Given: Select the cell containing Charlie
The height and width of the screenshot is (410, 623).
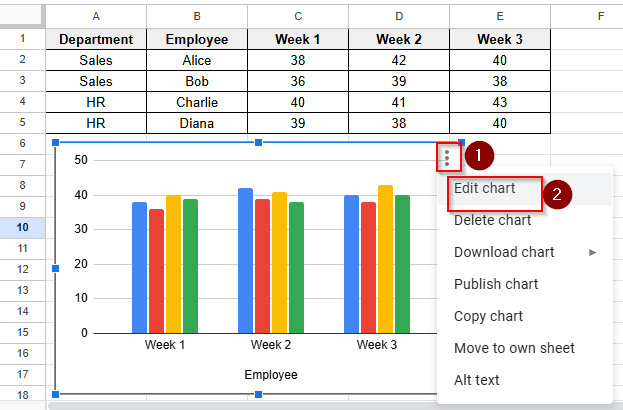Looking at the screenshot, I should click(x=197, y=102).
